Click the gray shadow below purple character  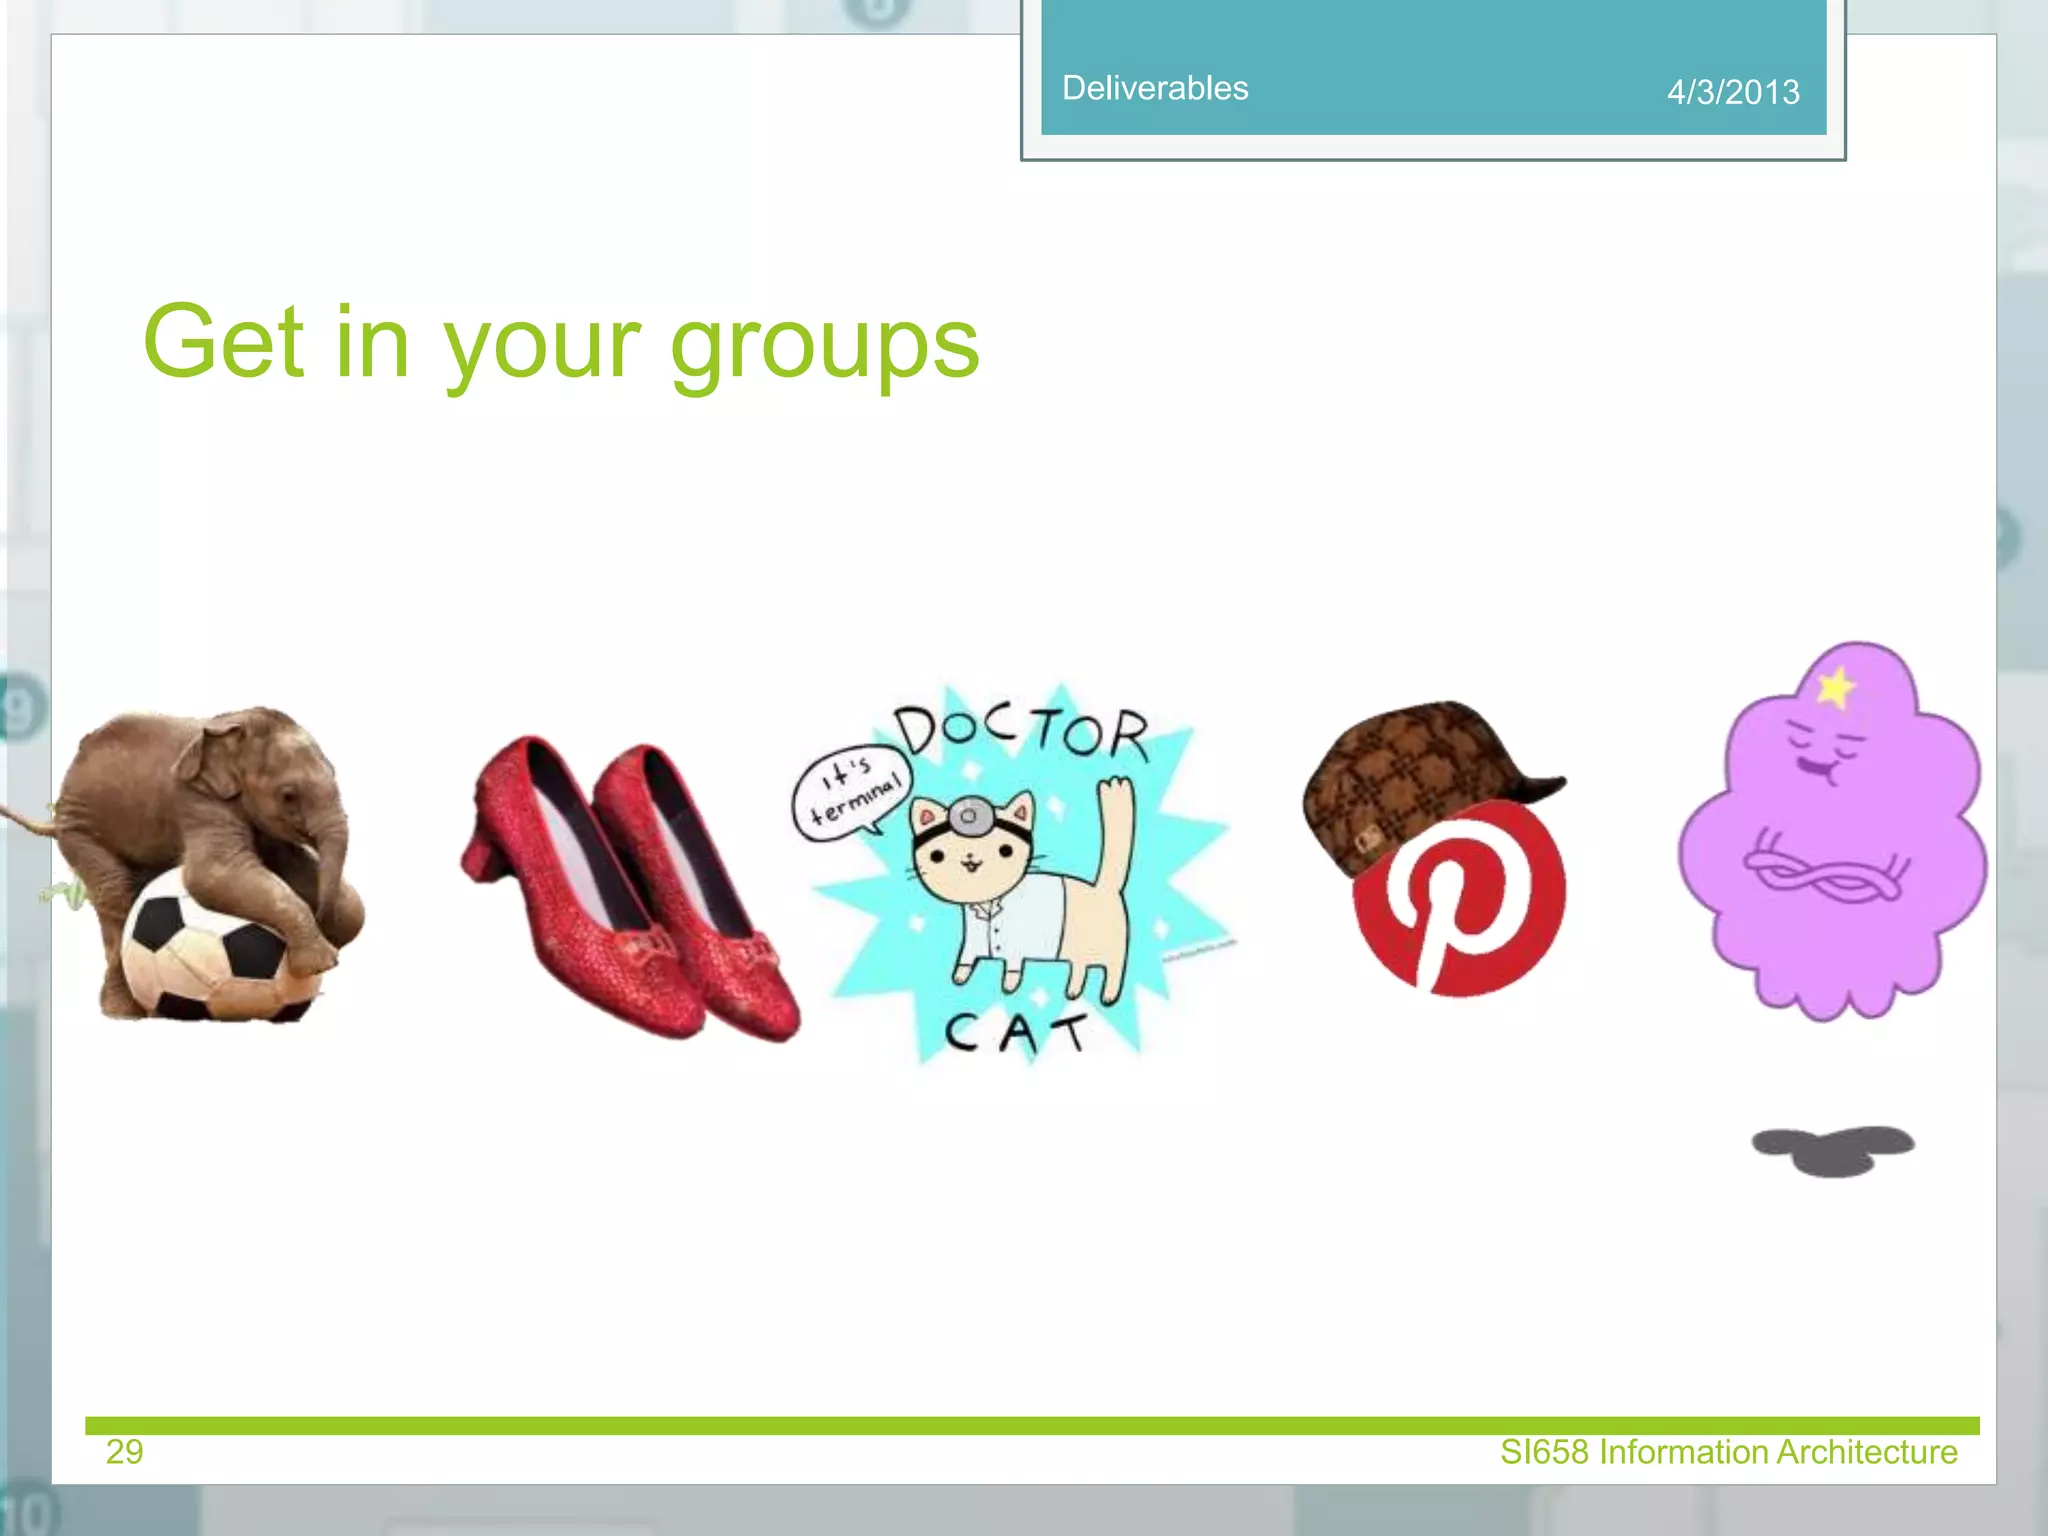[x=1833, y=1150]
